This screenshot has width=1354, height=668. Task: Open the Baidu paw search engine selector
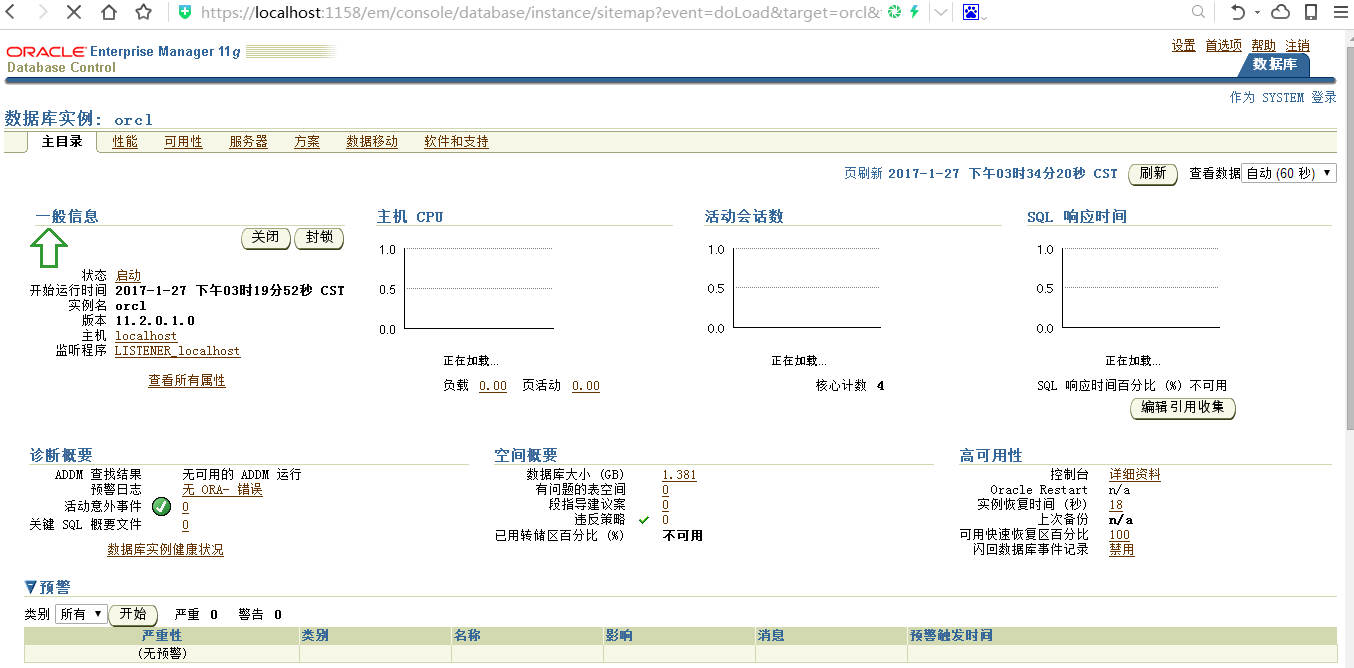coord(971,12)
